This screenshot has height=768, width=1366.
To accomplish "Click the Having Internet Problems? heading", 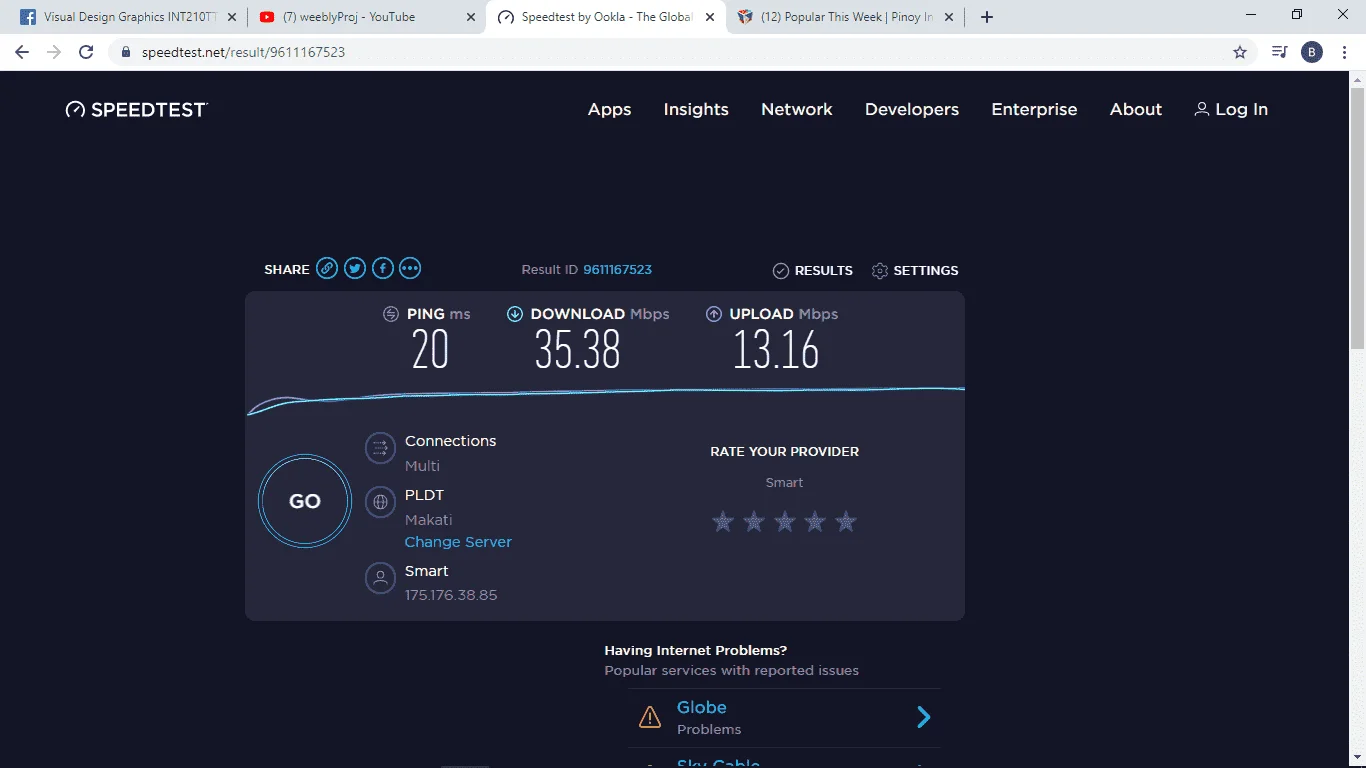I will point(696,650).
